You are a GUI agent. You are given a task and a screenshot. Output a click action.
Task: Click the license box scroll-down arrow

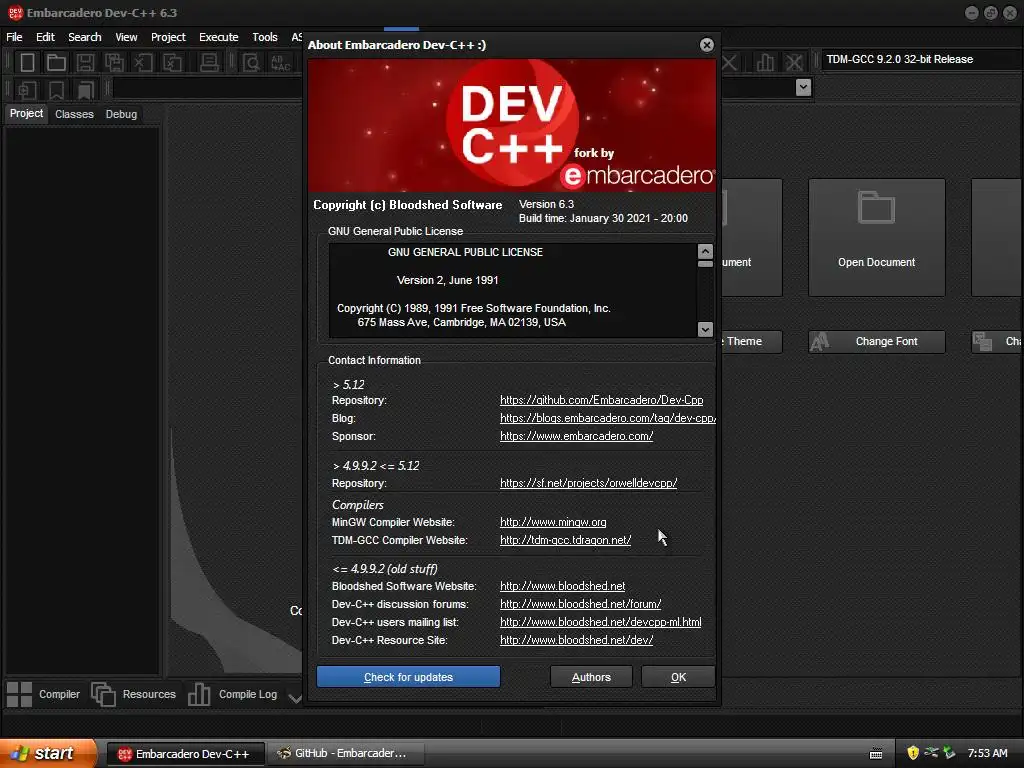pos(705,329)
